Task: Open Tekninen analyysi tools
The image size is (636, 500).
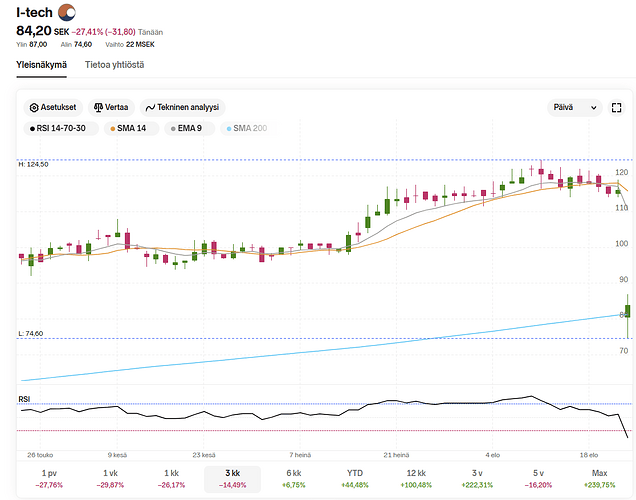Action: click(x=182, y=107)
